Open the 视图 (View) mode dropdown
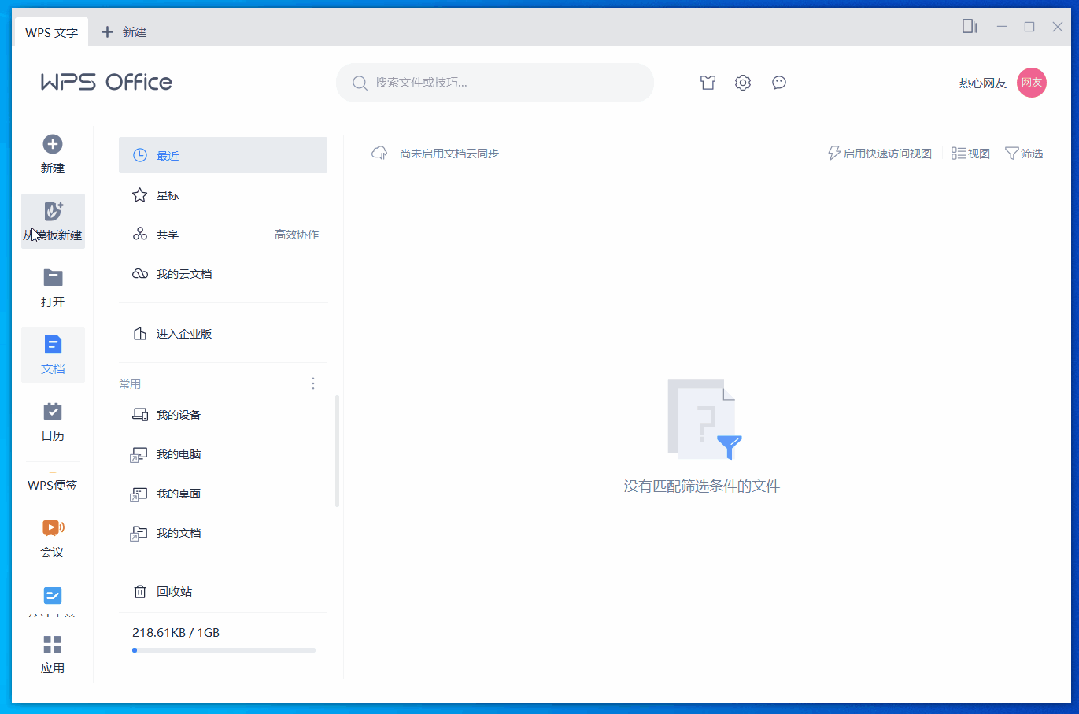1079x714 pixels. (970, 153)
